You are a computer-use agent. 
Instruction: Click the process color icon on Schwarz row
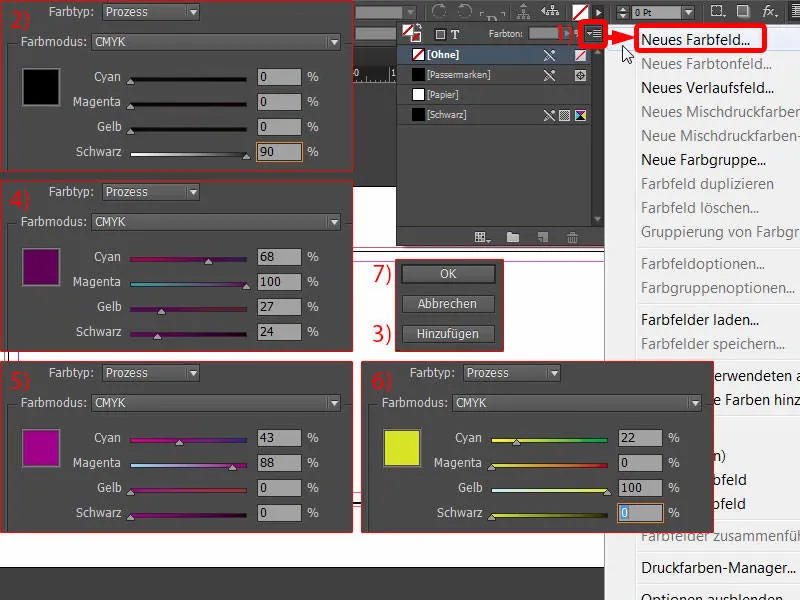click(x=564, y=115)
